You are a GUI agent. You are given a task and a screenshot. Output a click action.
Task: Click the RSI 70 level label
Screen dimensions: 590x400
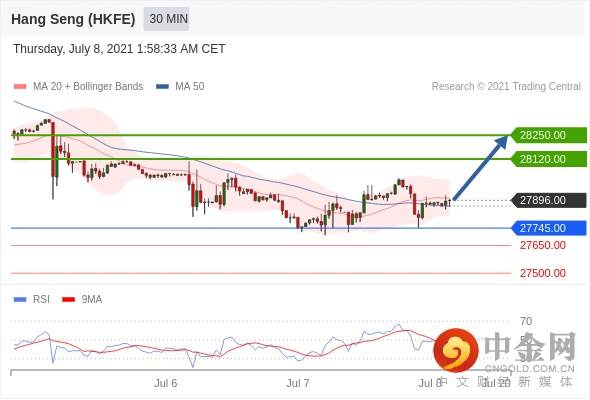point(526,321)
